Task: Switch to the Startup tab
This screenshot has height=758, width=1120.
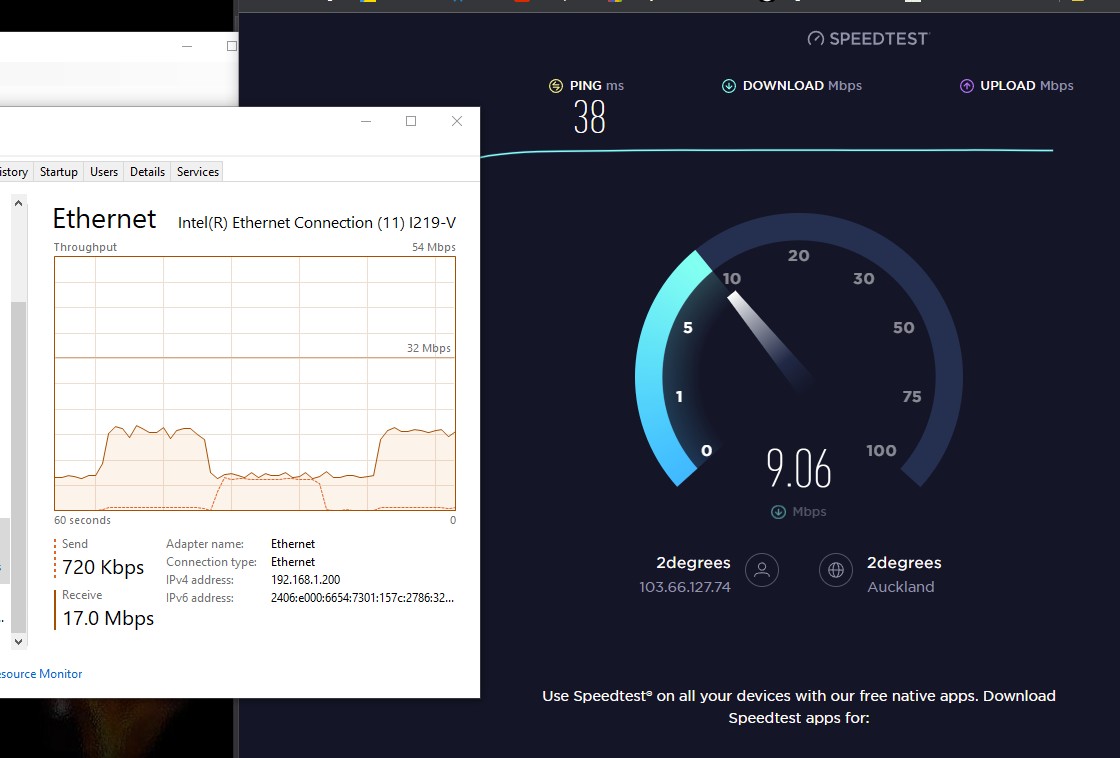Action: click(58, 172)
